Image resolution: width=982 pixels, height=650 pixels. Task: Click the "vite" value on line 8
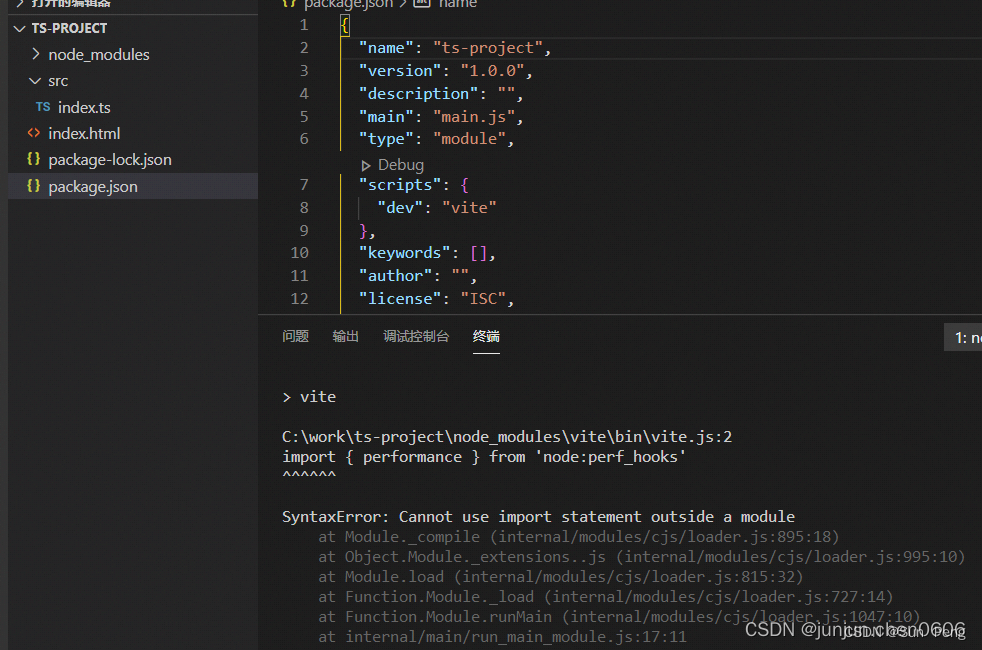coord(469,208)
